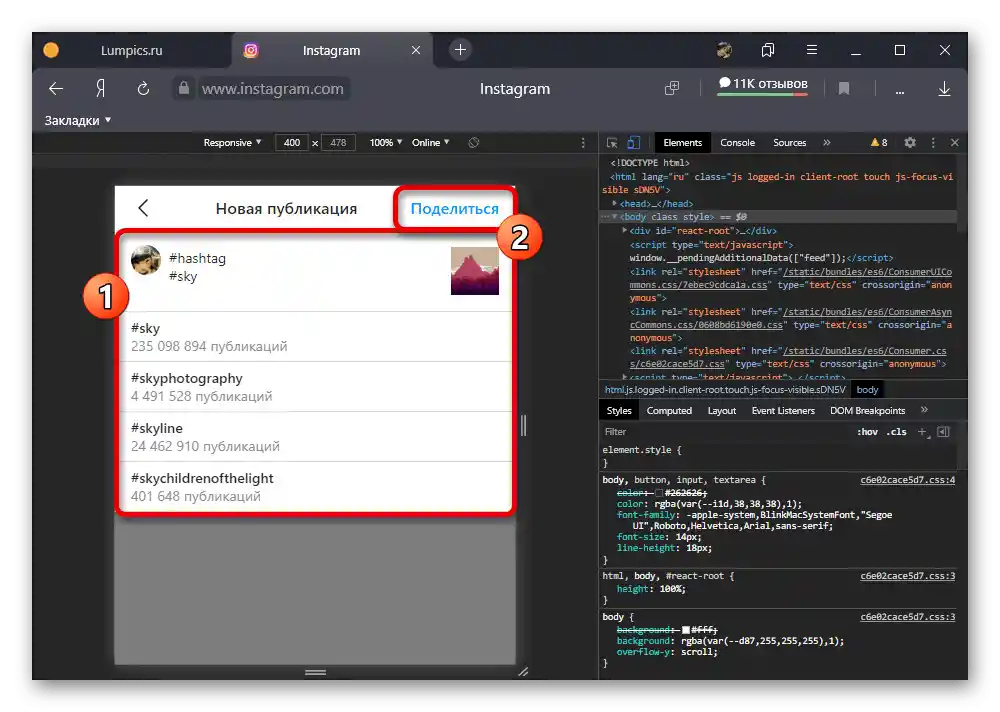Select the #skychildrenofthelight hashtag suggestion

(x=316, y=487)
